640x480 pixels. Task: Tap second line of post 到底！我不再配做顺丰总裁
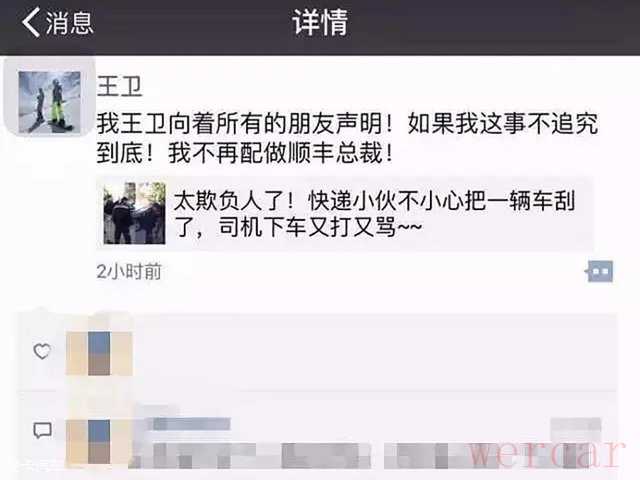click(244, 153)
